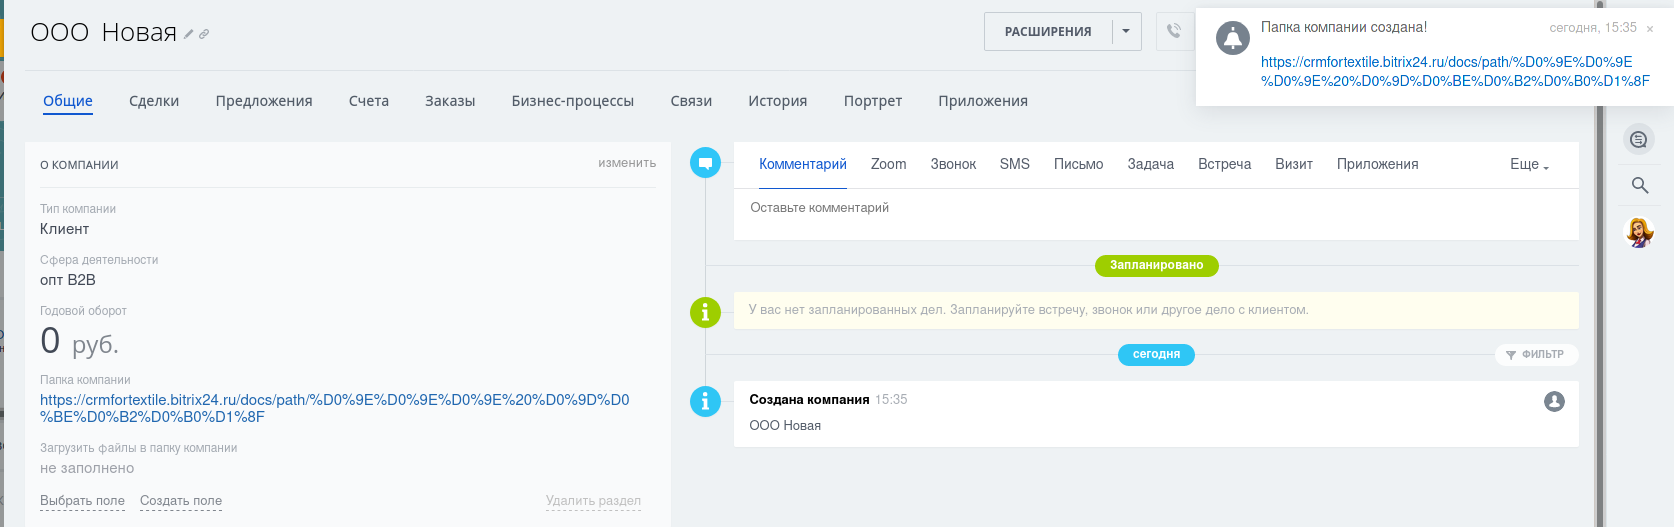Click the bell icon in the notification
The height and width of the screenshot is (527, 1674).
1232,39
